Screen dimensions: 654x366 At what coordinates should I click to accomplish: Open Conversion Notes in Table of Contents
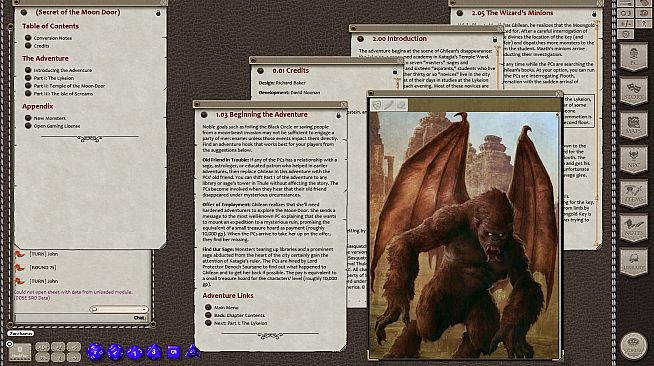coord(53,38)
